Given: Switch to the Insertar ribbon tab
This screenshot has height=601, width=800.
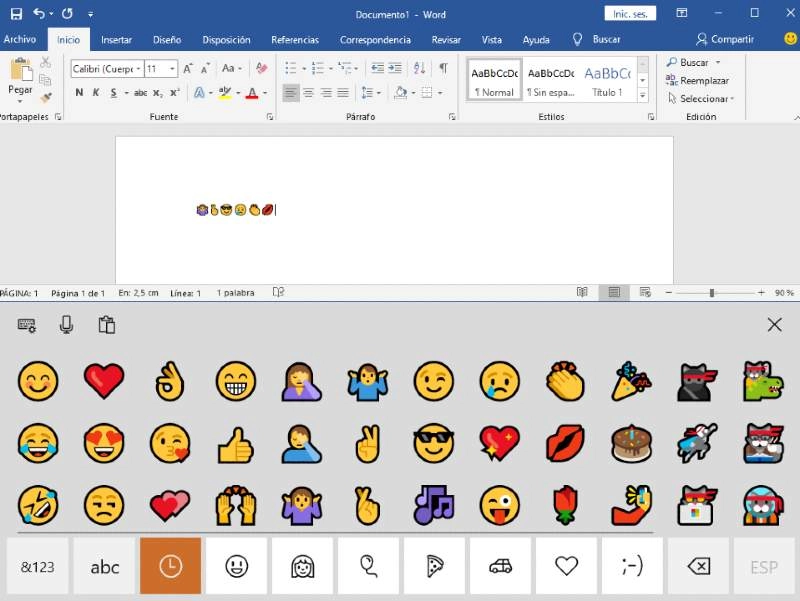Looking at the screenshot, I should point(116,40).
